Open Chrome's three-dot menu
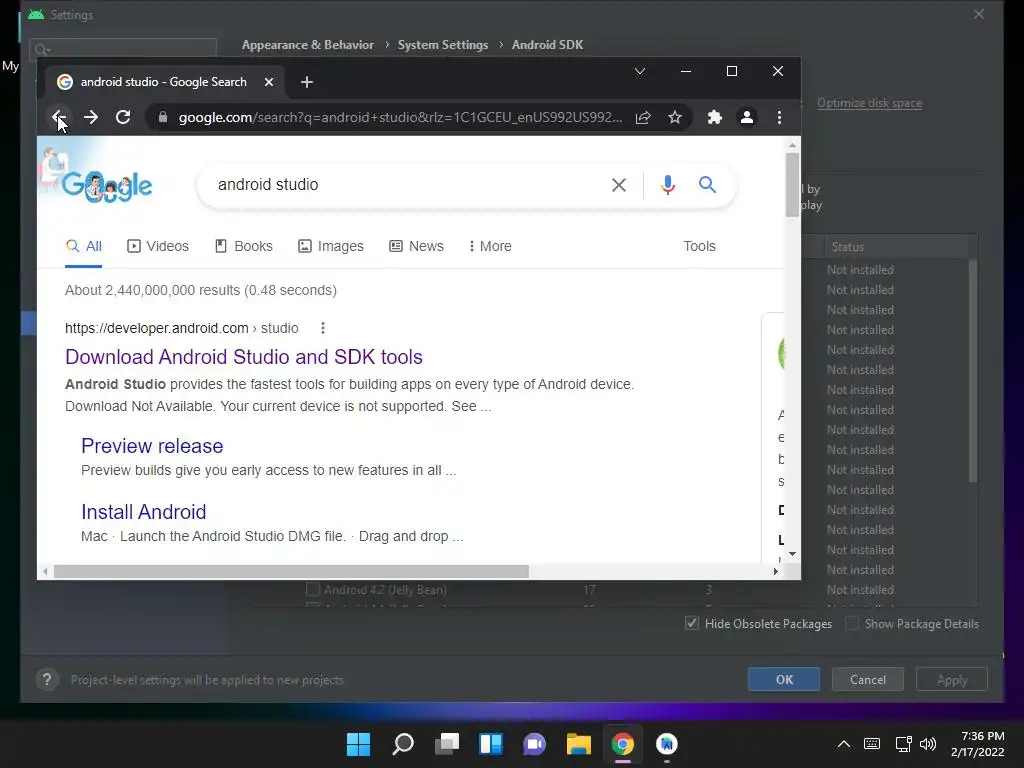 tap(779, 118)
